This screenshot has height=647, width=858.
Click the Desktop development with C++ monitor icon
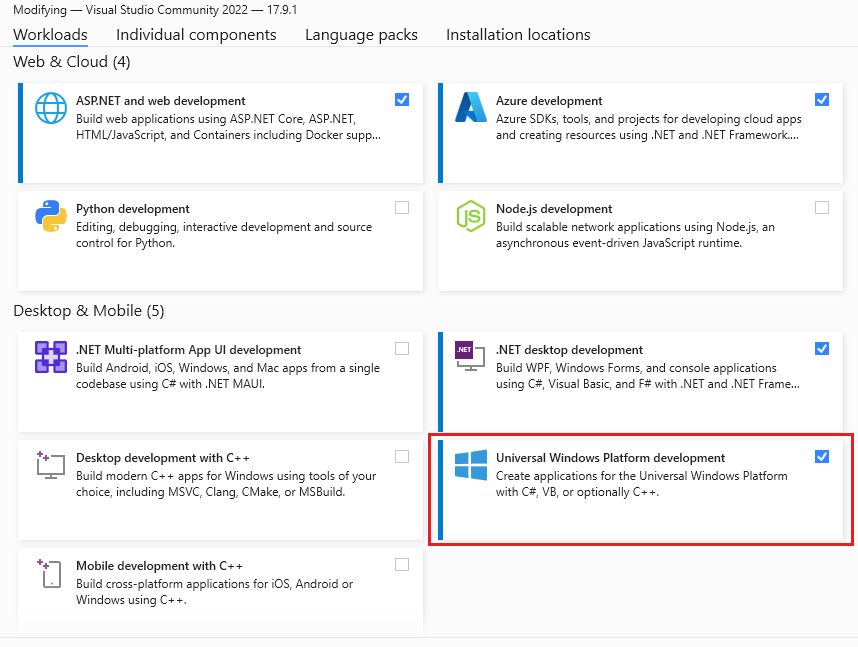point(50,465)
